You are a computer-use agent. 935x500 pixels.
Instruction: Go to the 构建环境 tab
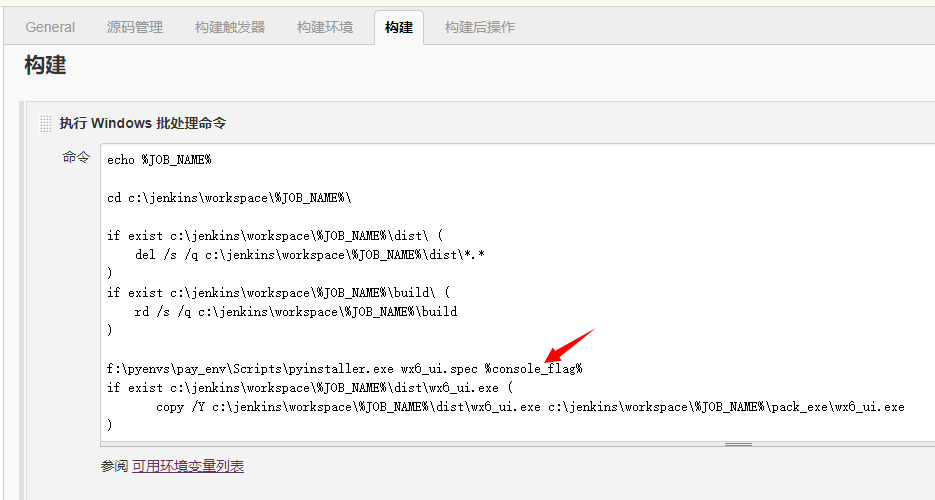click(x=325, y=27)
